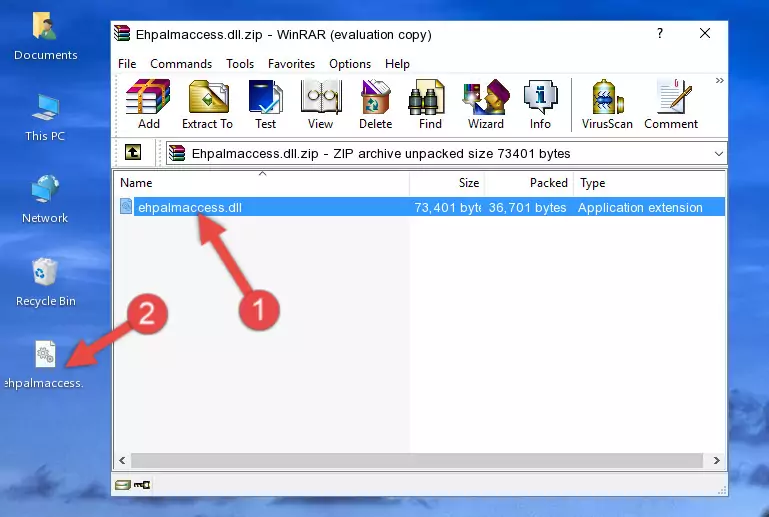
Task: Add an archive Comment
Action: click(671, 104)
